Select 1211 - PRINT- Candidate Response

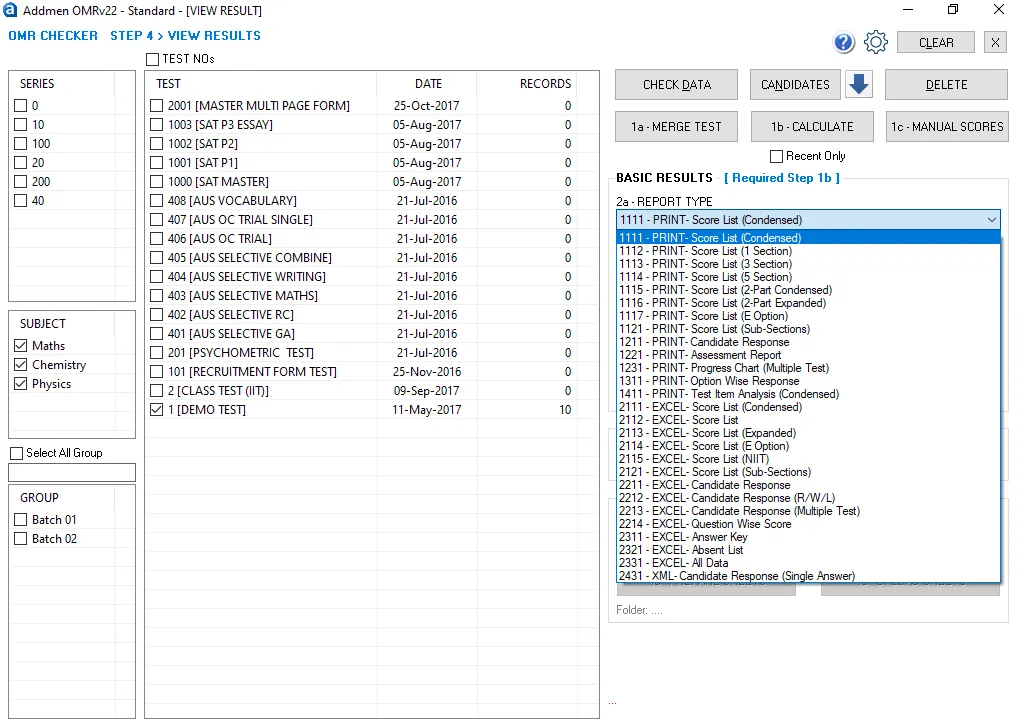coord(808,342)
